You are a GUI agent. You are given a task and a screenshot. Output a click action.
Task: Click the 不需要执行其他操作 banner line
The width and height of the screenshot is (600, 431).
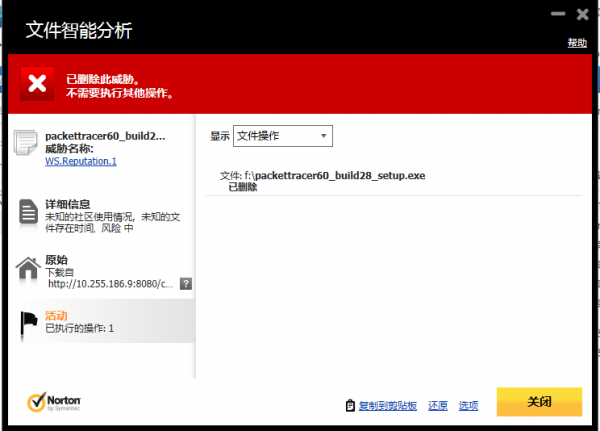tap(120, 93)
